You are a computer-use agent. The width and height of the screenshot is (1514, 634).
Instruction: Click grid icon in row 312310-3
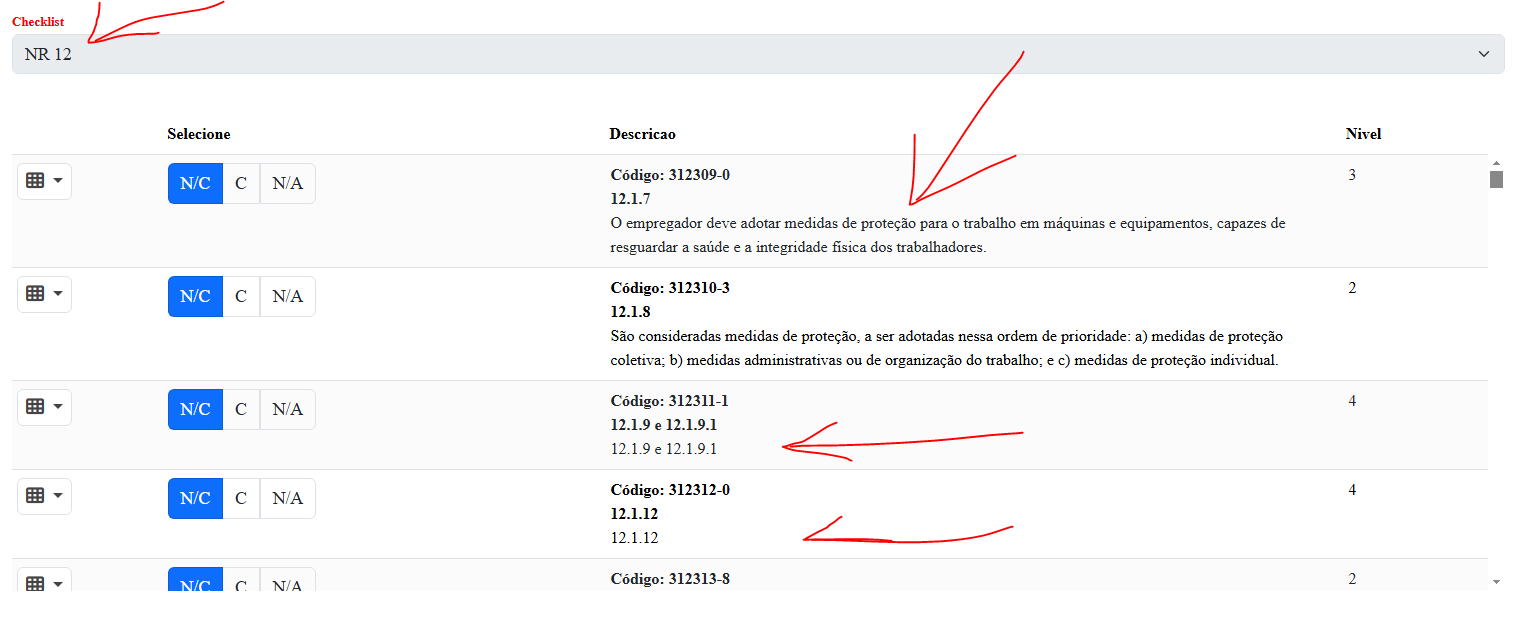44,294
